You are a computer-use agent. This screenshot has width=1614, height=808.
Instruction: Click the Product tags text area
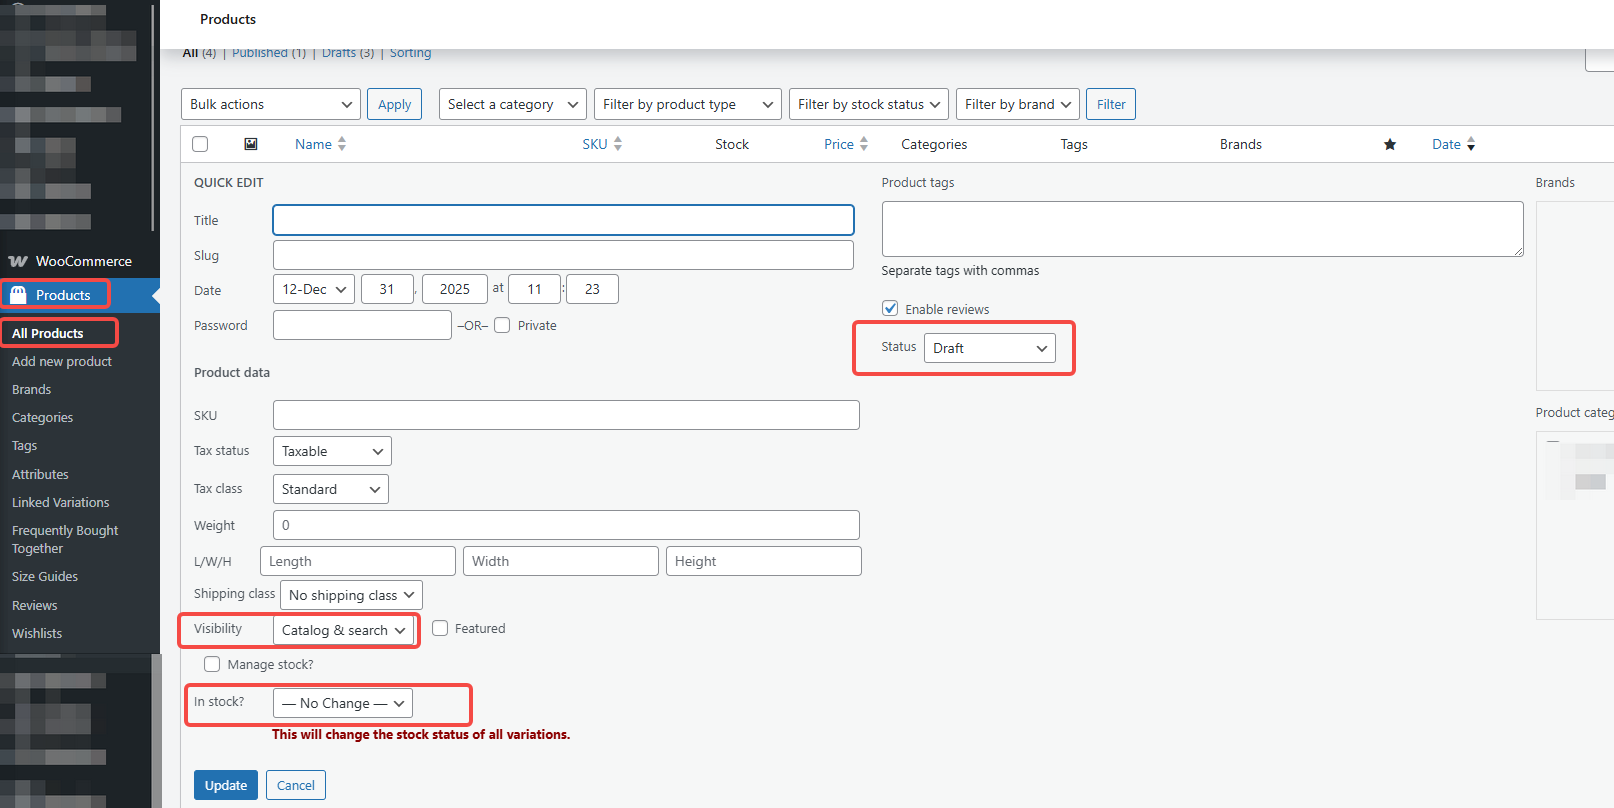(1203, 229)
